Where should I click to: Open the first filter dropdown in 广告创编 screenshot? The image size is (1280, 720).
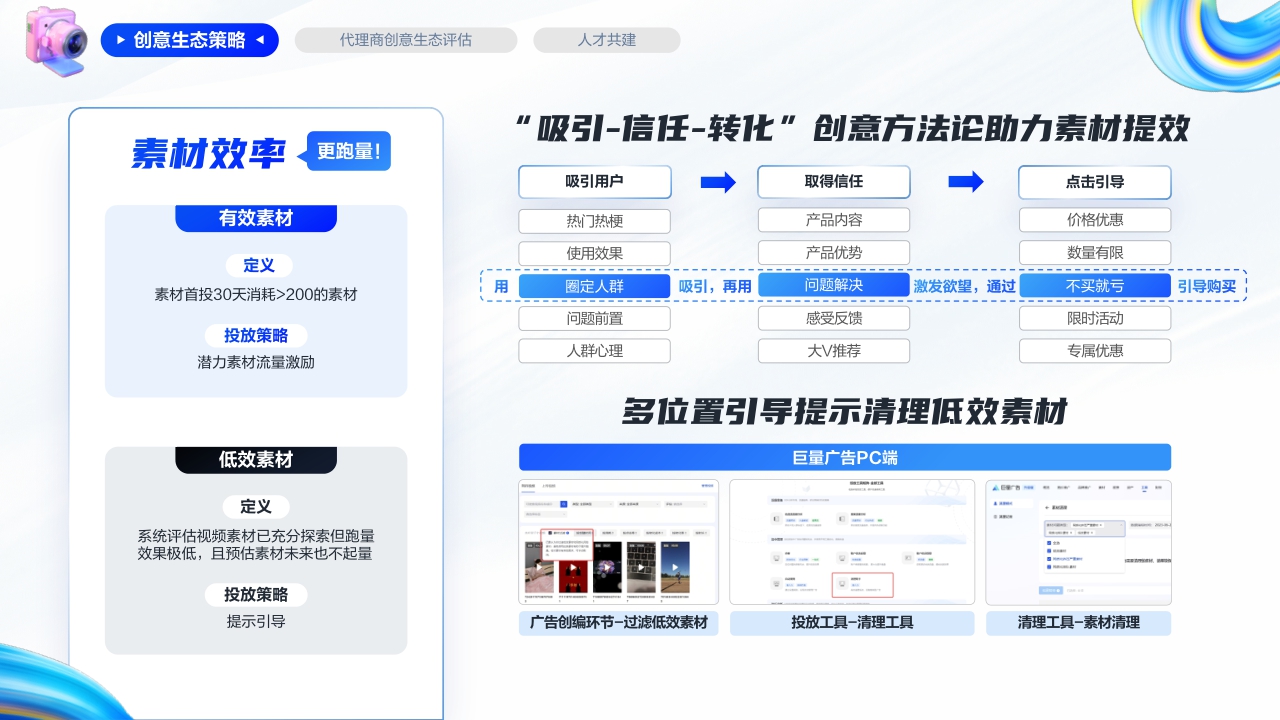tap(592, 504)
